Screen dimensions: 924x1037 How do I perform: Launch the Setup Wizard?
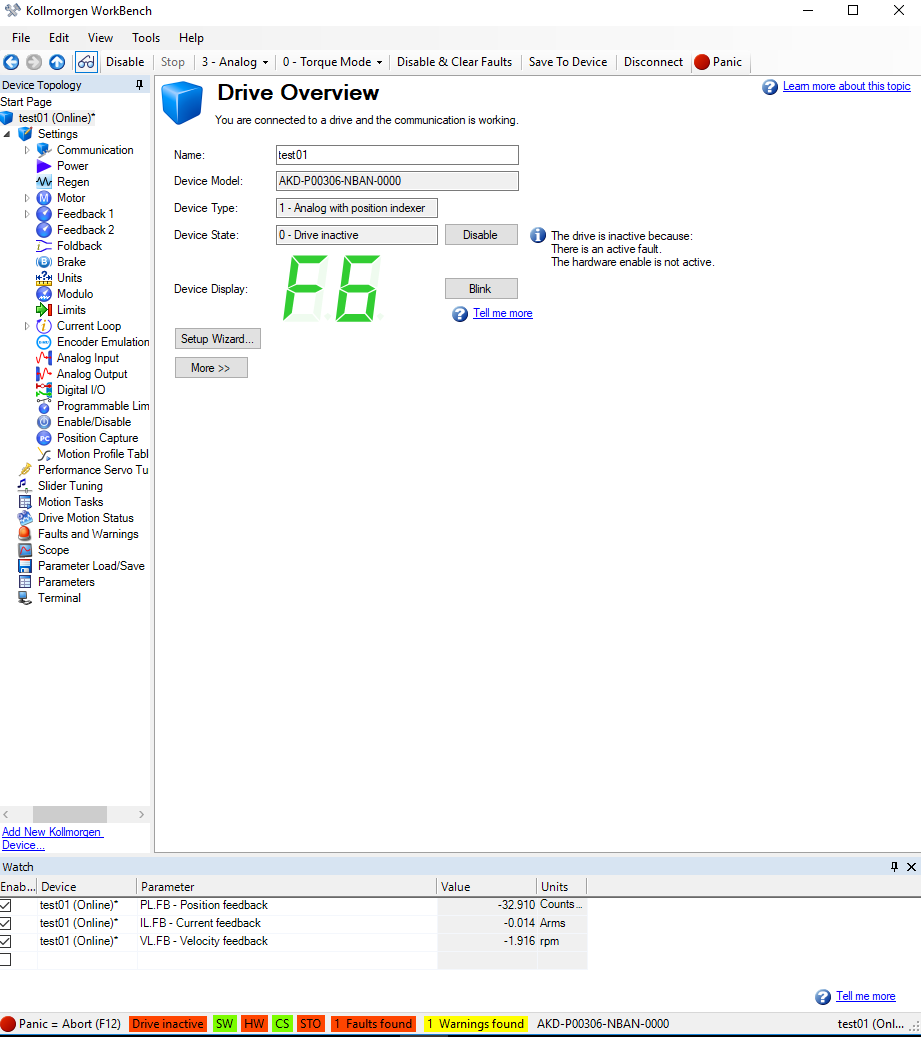(218, 339)
